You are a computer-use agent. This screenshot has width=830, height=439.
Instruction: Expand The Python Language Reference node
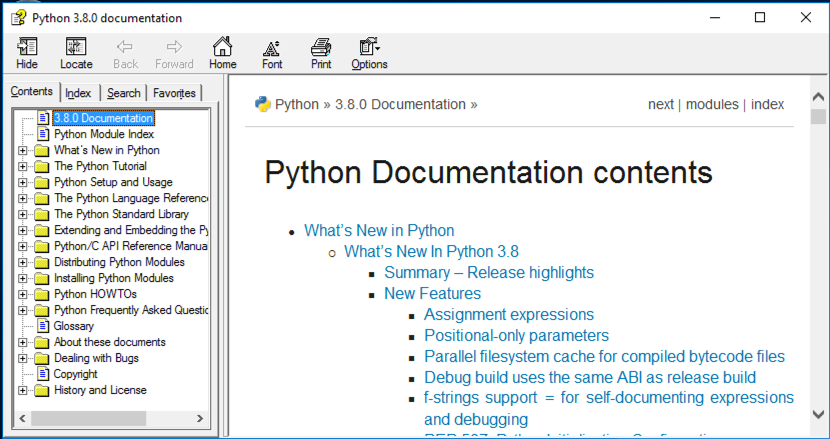point(22,199)
